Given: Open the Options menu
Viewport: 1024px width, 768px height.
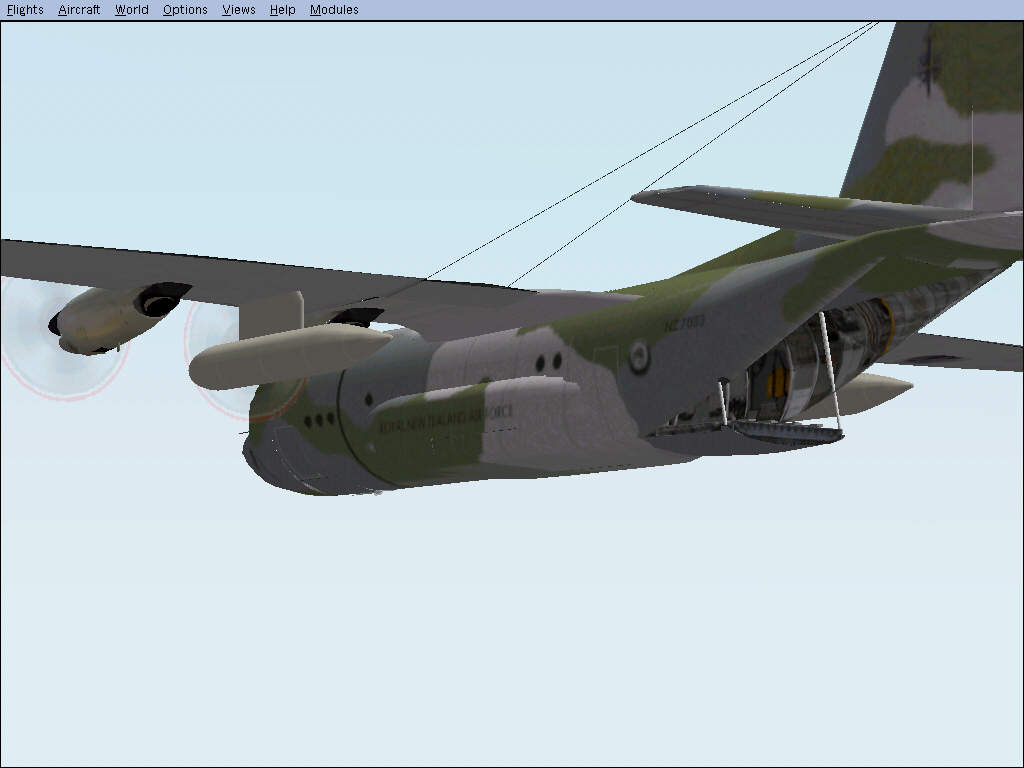Looking at the screenshot, I should 185,10.
